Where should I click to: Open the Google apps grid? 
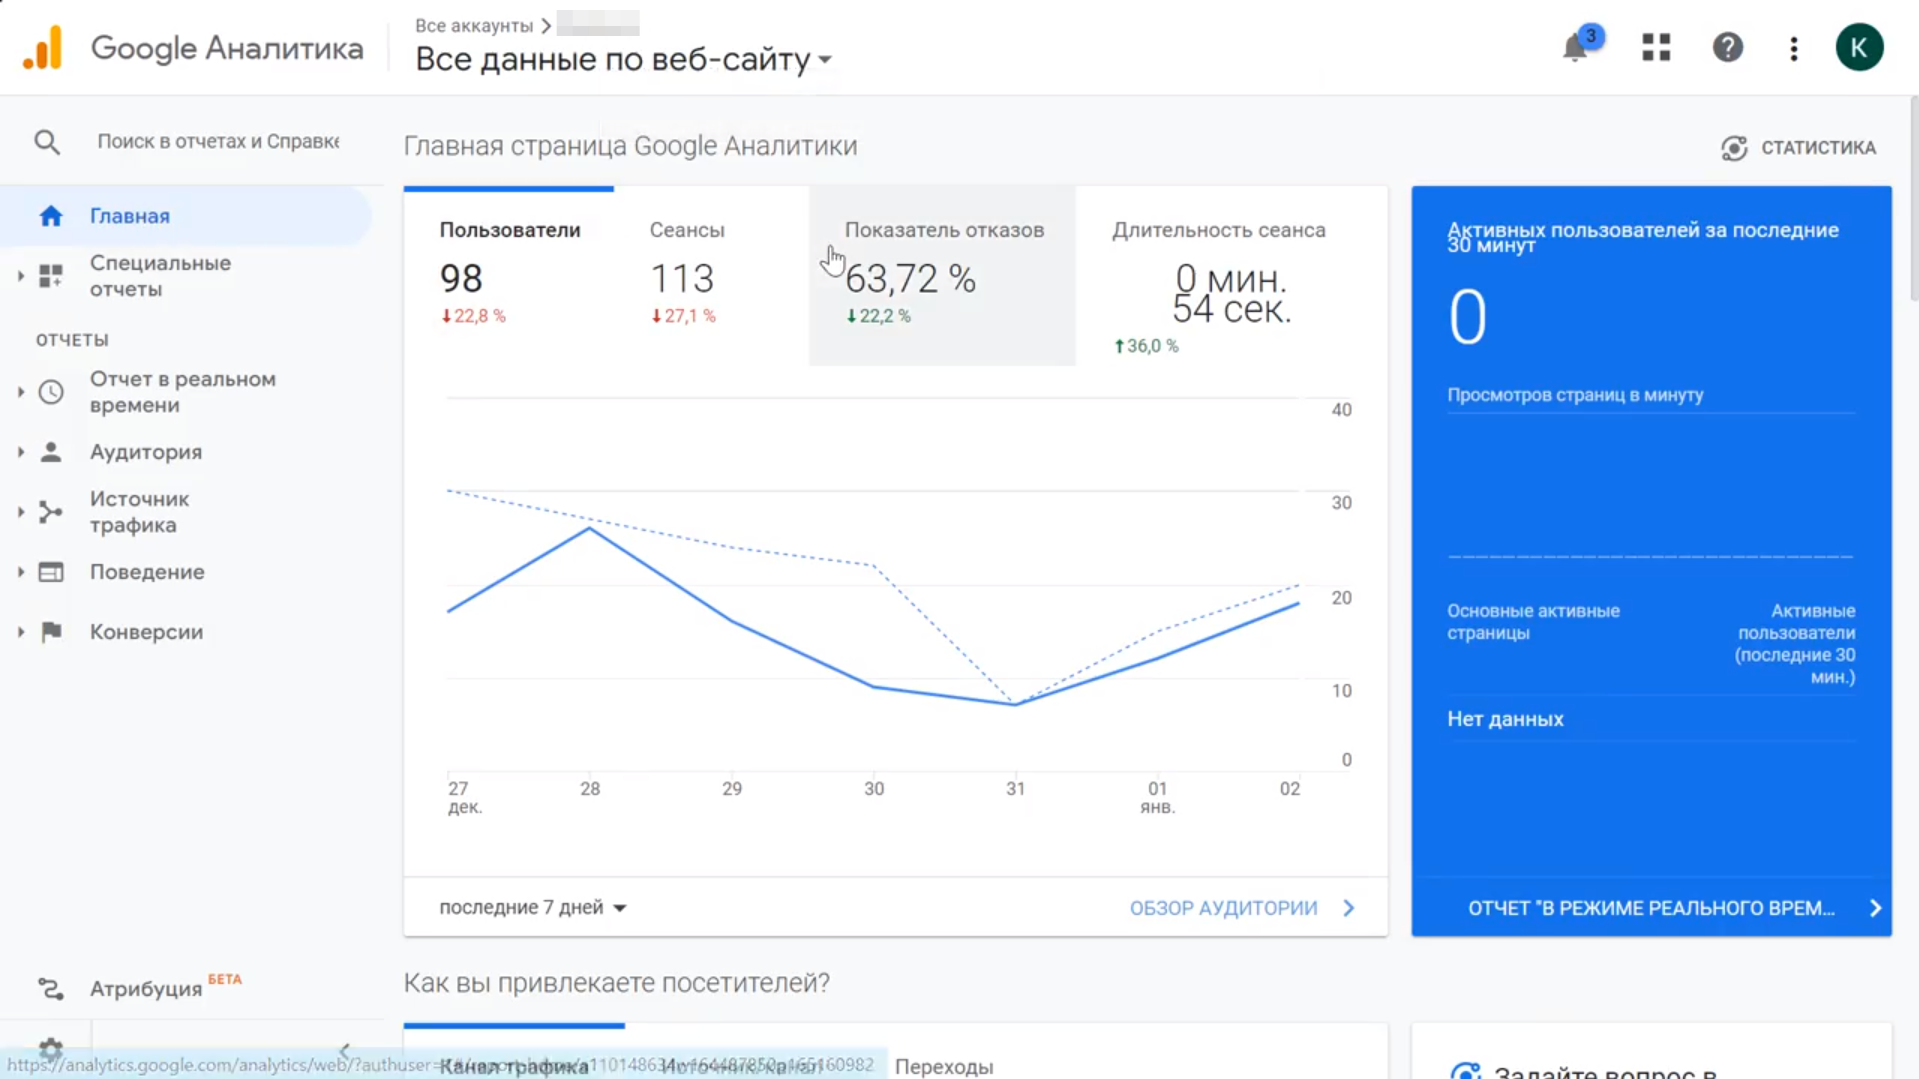point(1656,47)
